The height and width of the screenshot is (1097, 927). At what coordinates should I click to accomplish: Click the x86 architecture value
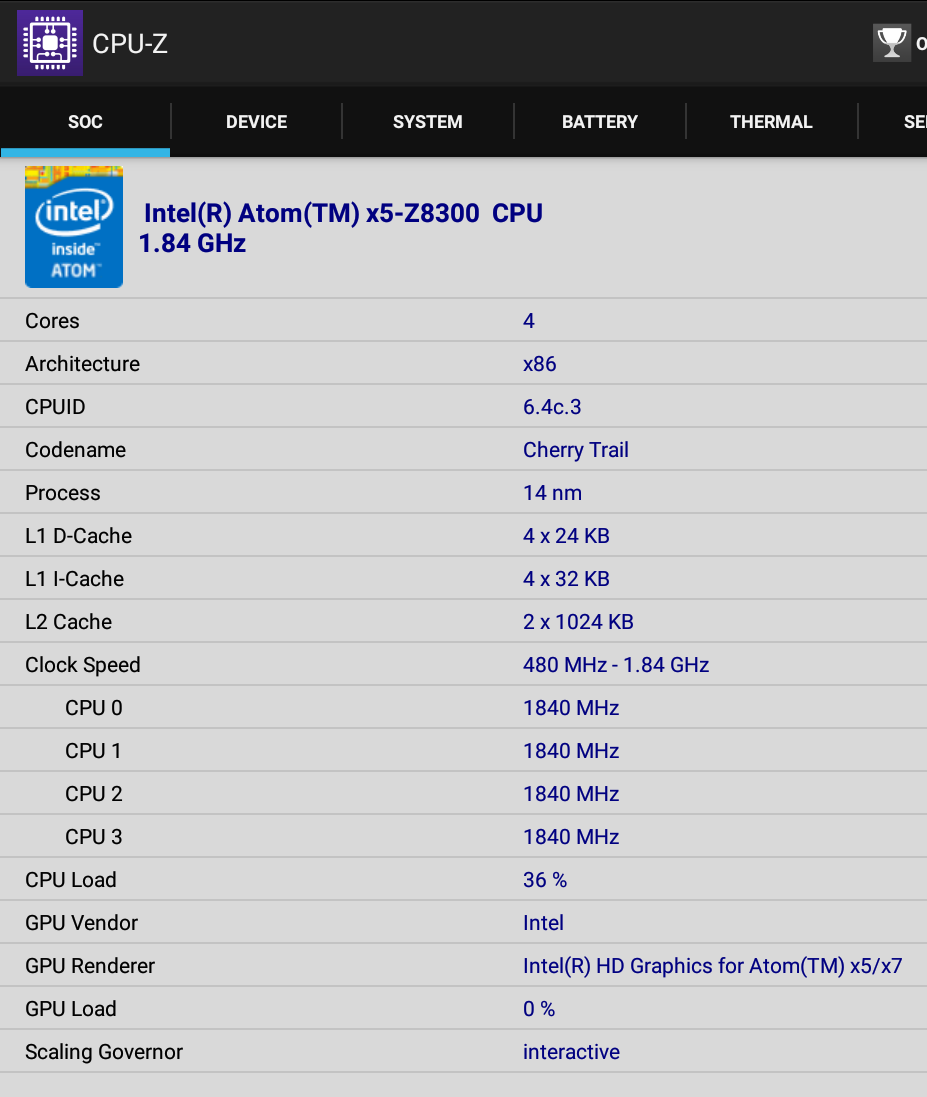coord(539,364)
